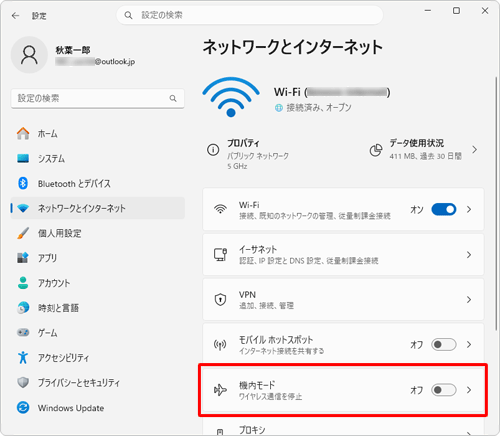The width and height of the screenshot is (500, 436).
Task: Turn off the Wi-Fi toggle
Action: [x=444, y=209]
